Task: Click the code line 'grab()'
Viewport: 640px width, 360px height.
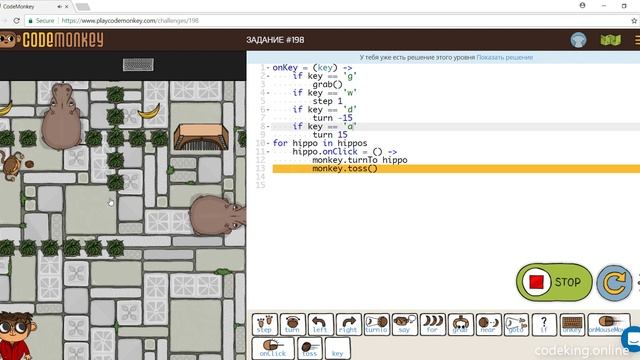Action: coord(327,84)
